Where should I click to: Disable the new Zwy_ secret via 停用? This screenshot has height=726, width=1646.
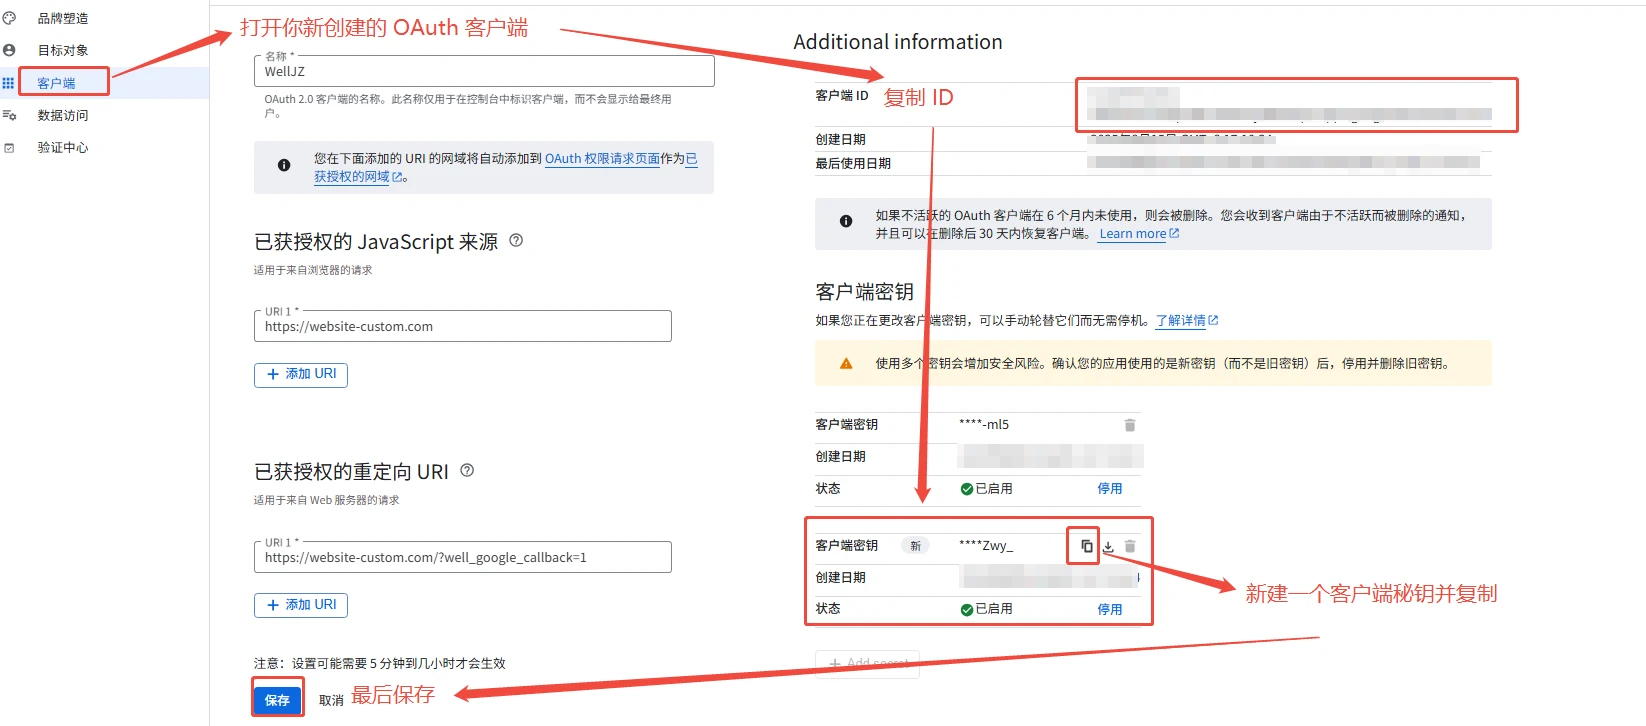(1109, 609)
